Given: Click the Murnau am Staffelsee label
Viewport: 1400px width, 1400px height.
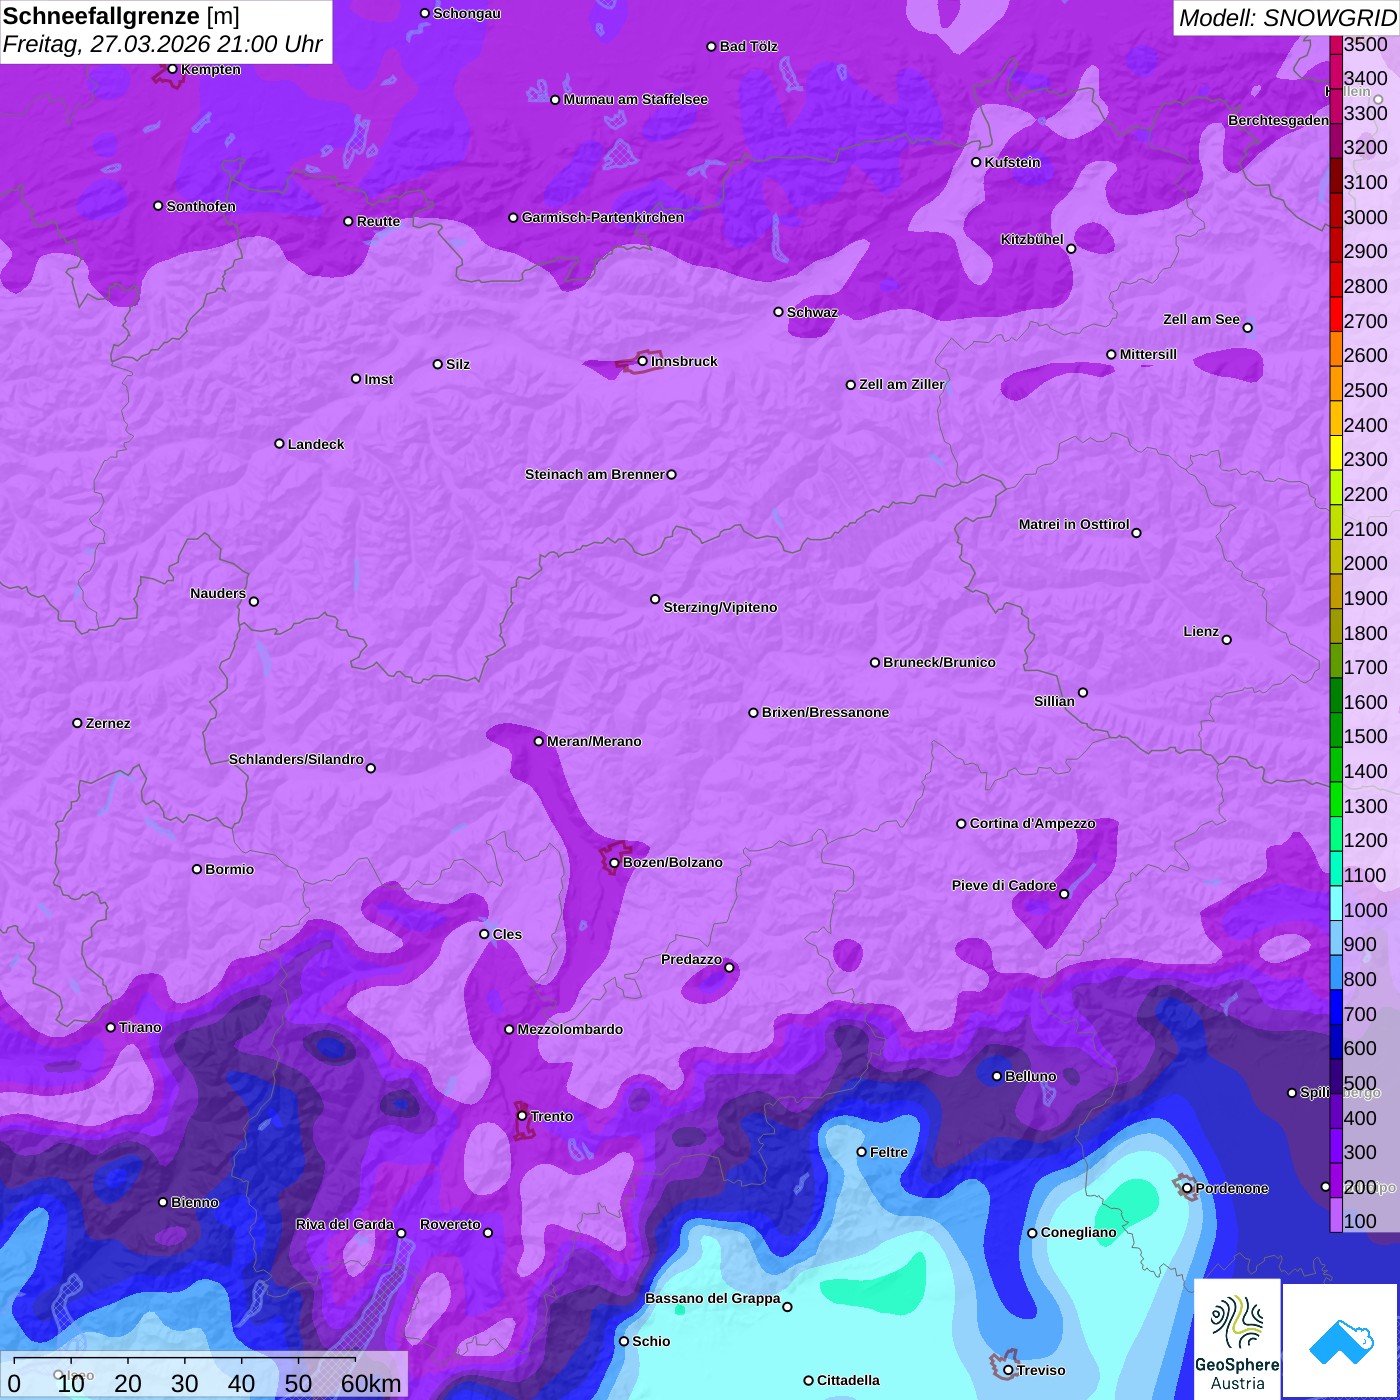Looking at the screenshot, I should pyautogui.click(x=636, y=99).
